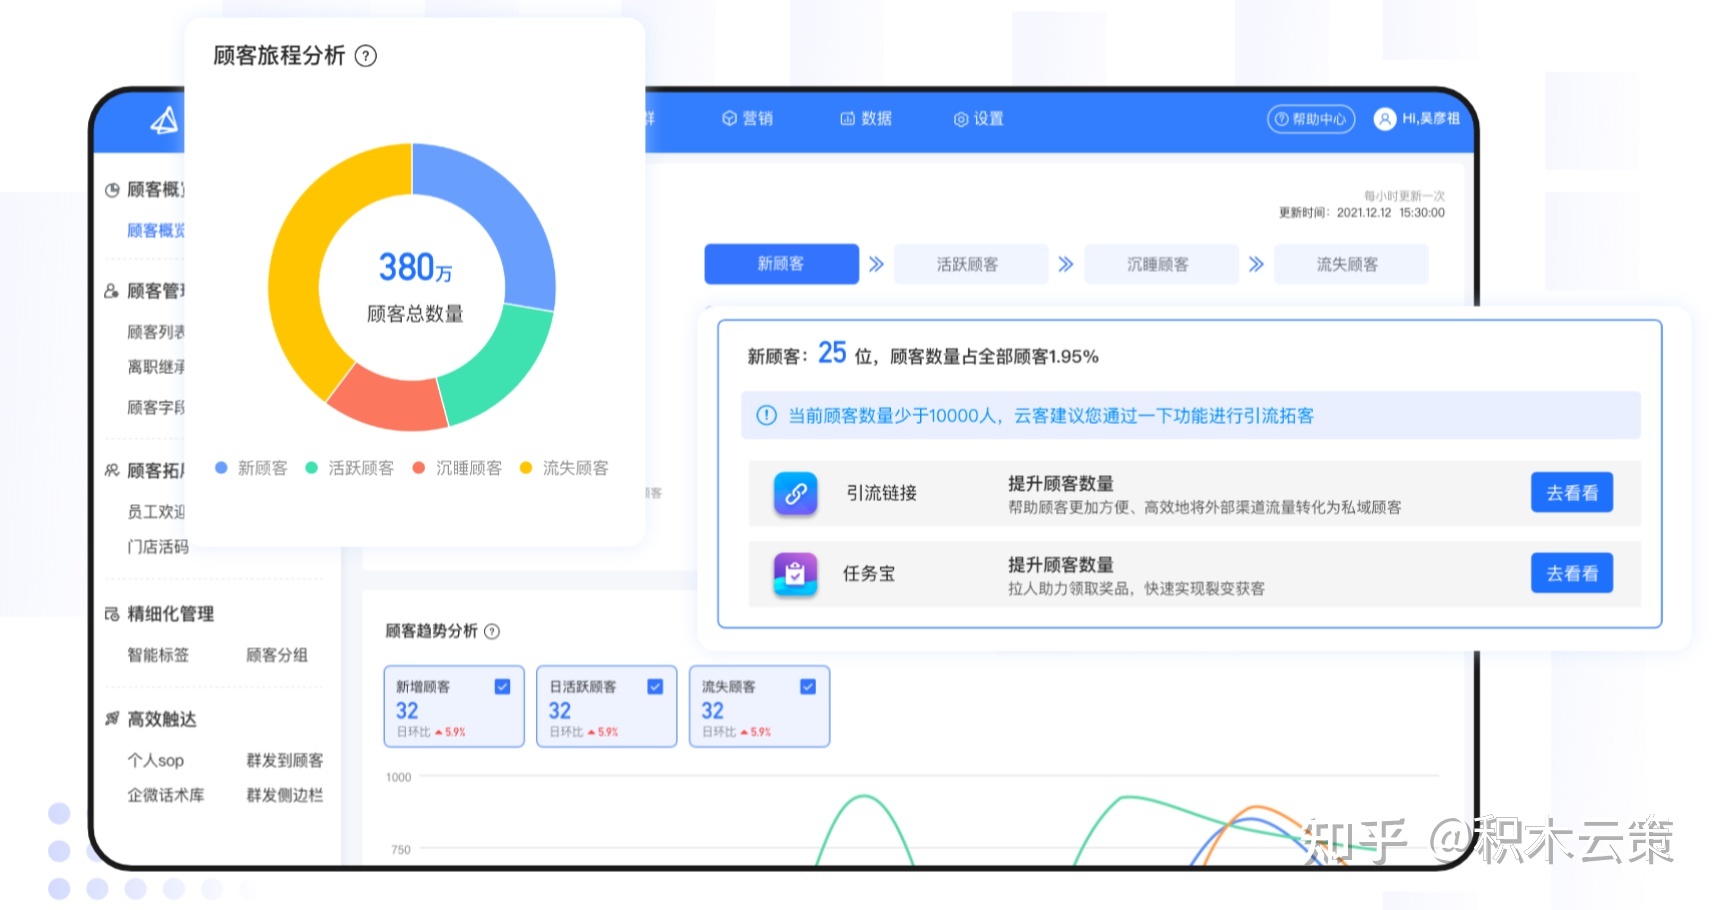
Task: Click the 营销 cube icon in navigation
Action: coord(729,118)
